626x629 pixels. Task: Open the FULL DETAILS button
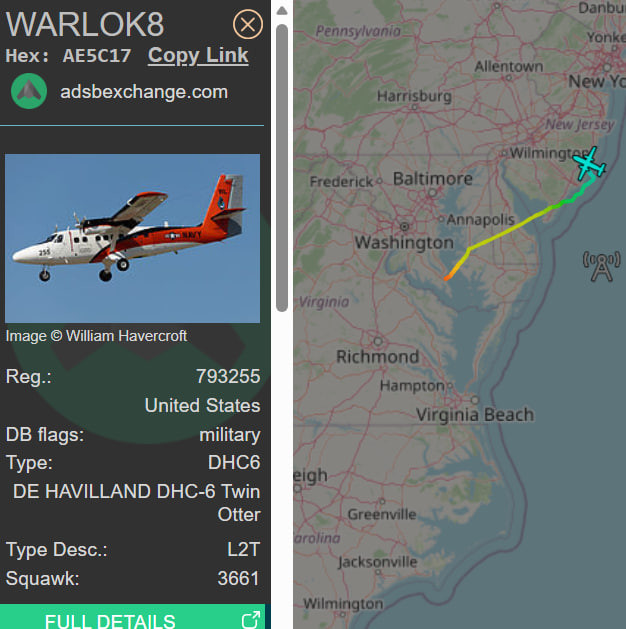(x=132, y=617)
